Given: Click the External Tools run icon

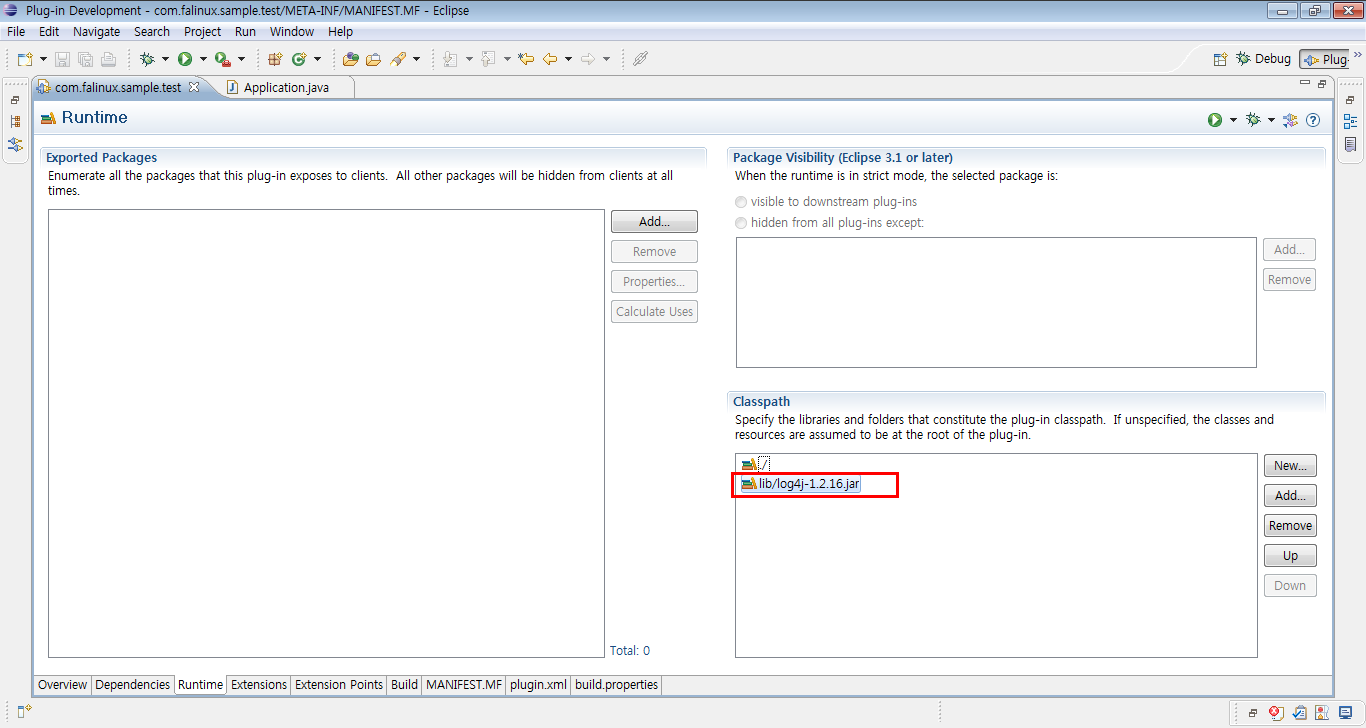Looking at the screenshot, I should (x=222, y=59).
